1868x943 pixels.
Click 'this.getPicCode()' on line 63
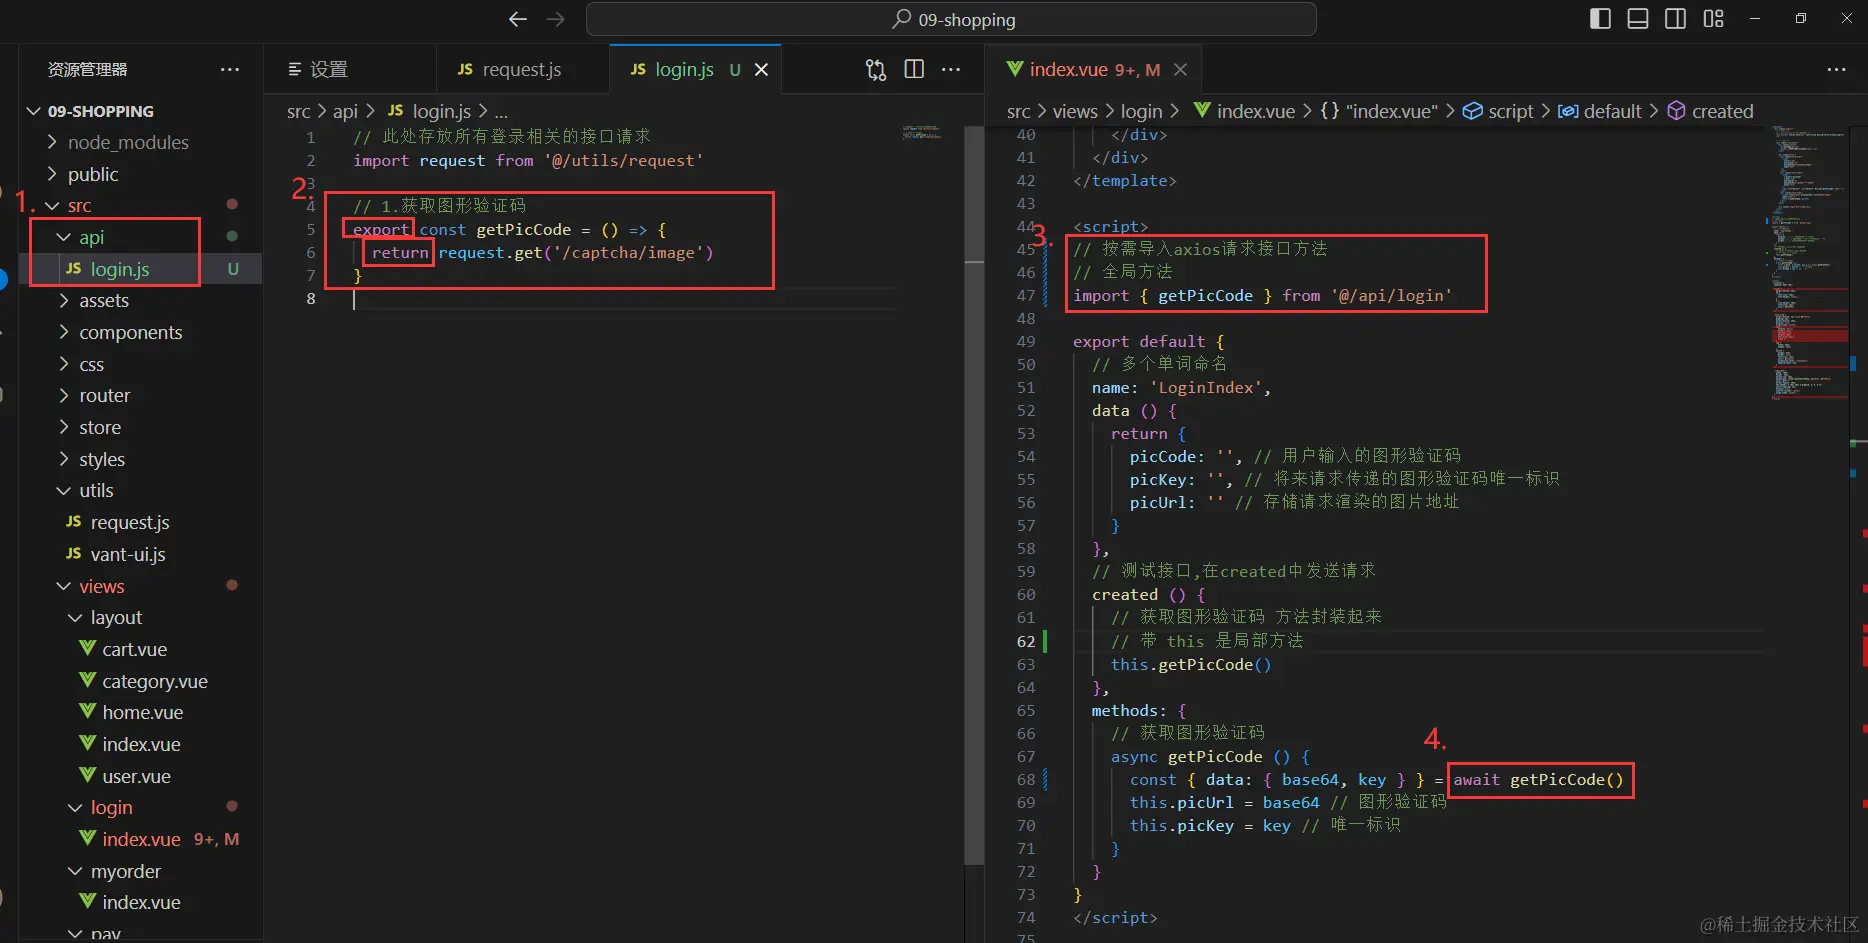point(1190,665)
